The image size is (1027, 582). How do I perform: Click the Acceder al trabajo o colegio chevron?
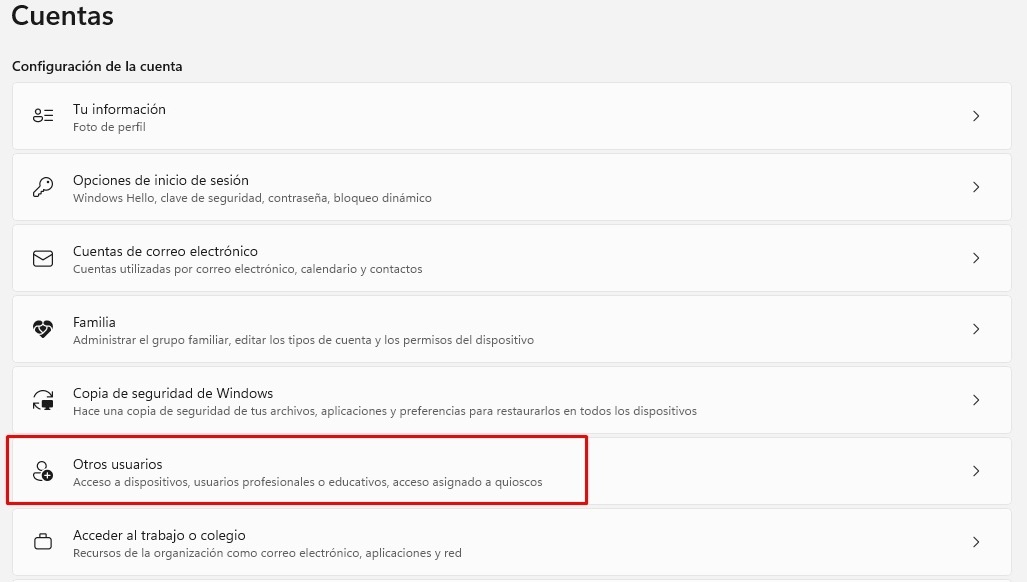coord(976,542)
